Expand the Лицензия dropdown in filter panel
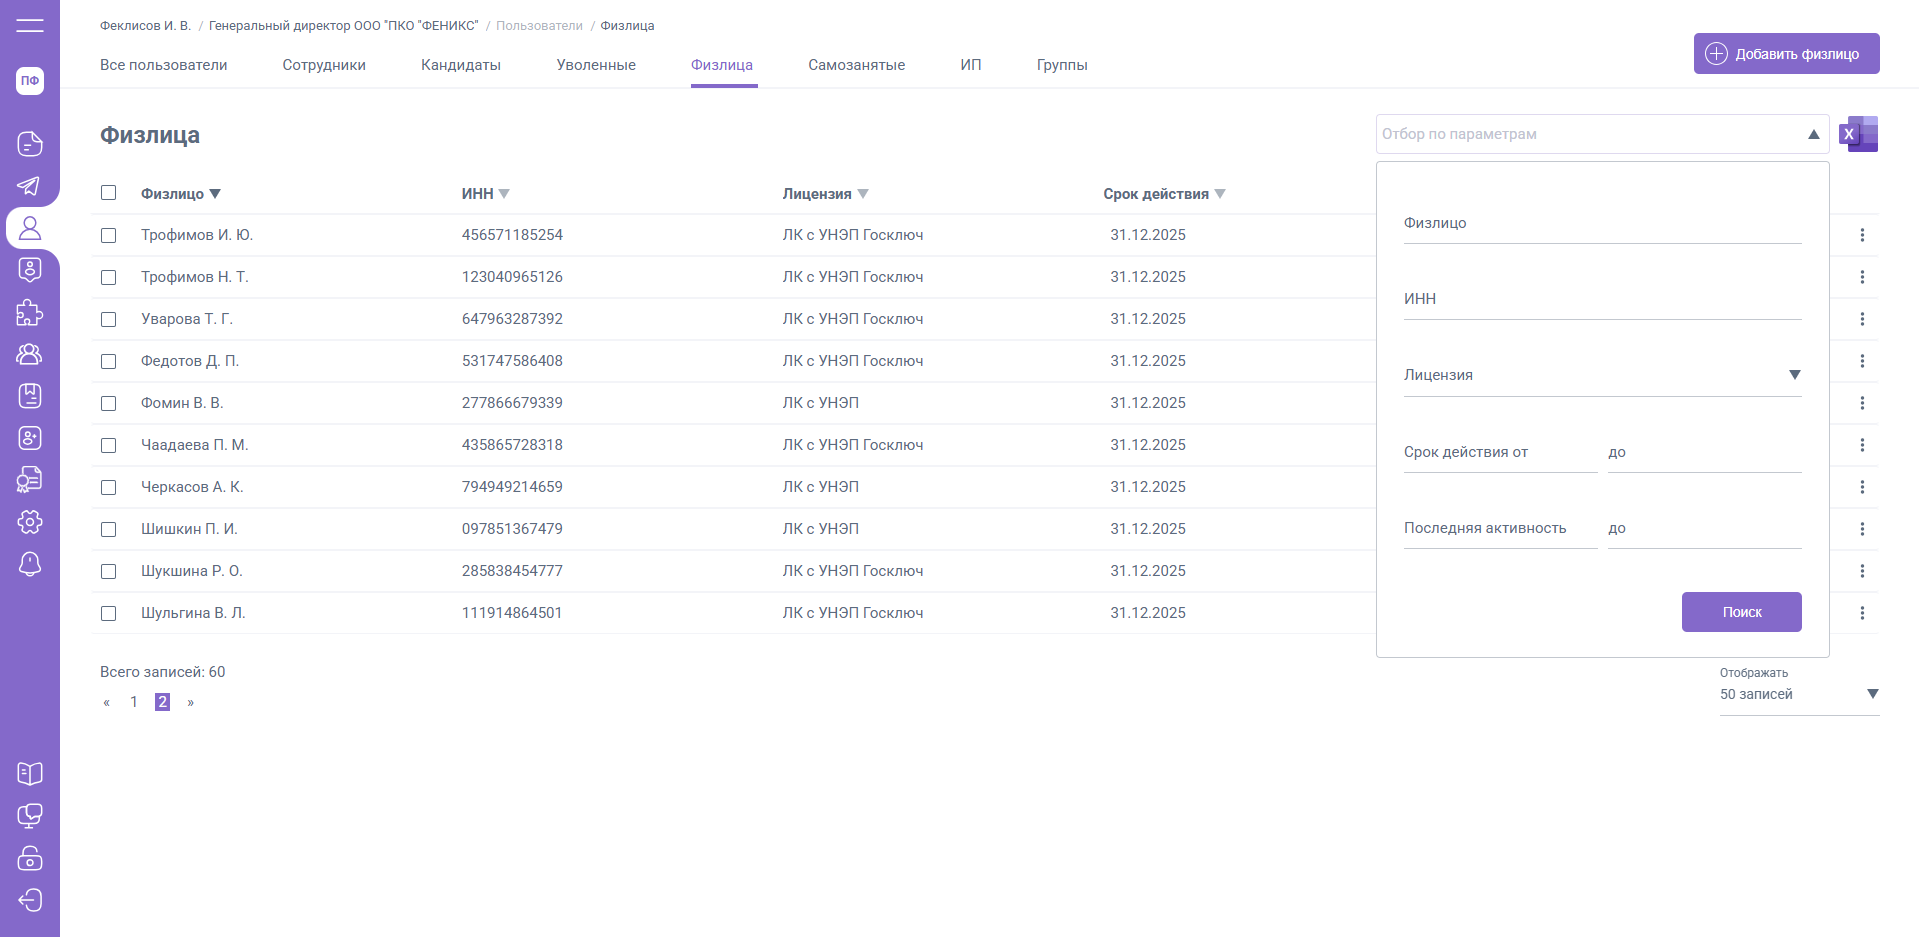The height and width of the screenshot is (937, 1919). (x=1794, y=375)
